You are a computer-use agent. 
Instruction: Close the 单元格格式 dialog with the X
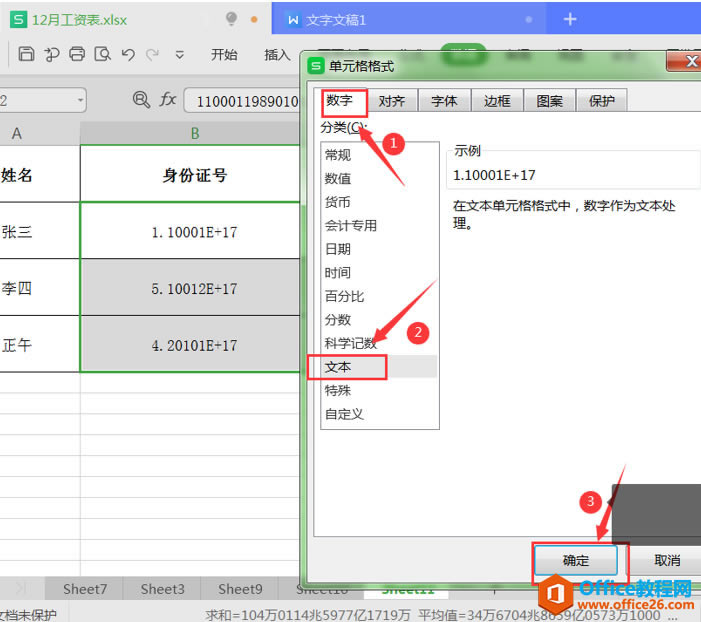click(x=686, y=61)
